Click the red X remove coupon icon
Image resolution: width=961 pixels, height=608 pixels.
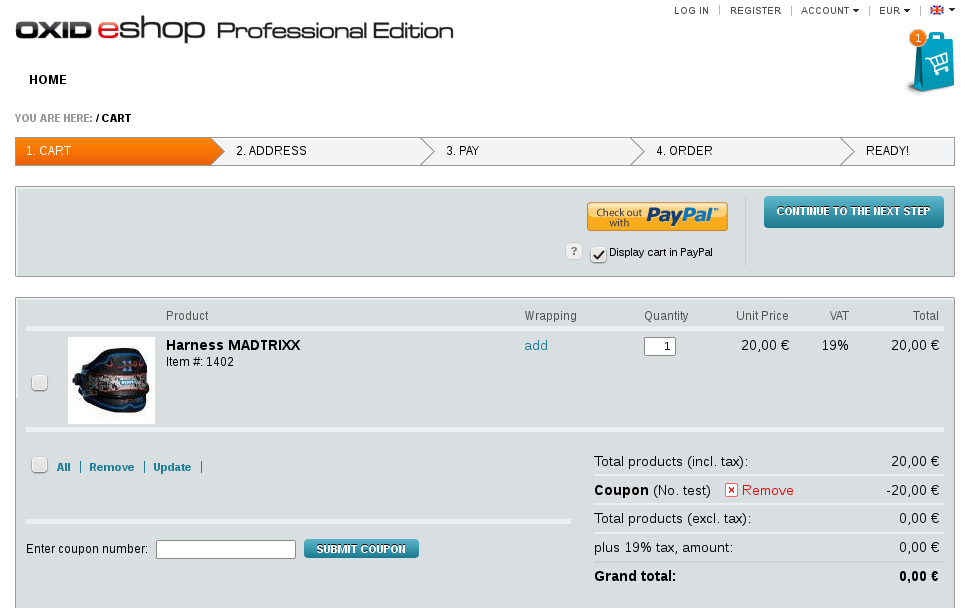(x=731, y=490)
